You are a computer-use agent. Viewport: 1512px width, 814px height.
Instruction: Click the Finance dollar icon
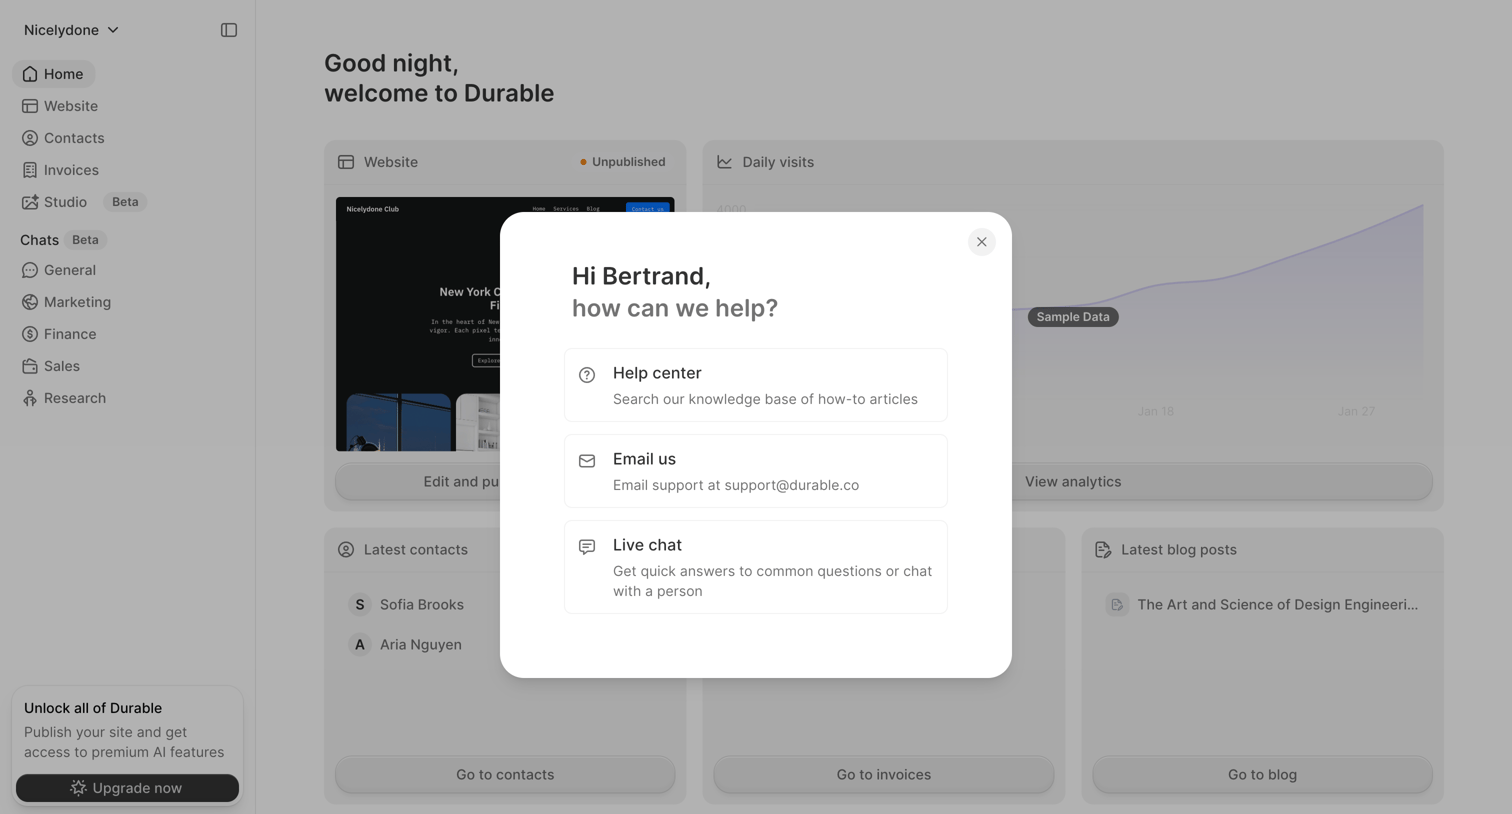[30, 334]
